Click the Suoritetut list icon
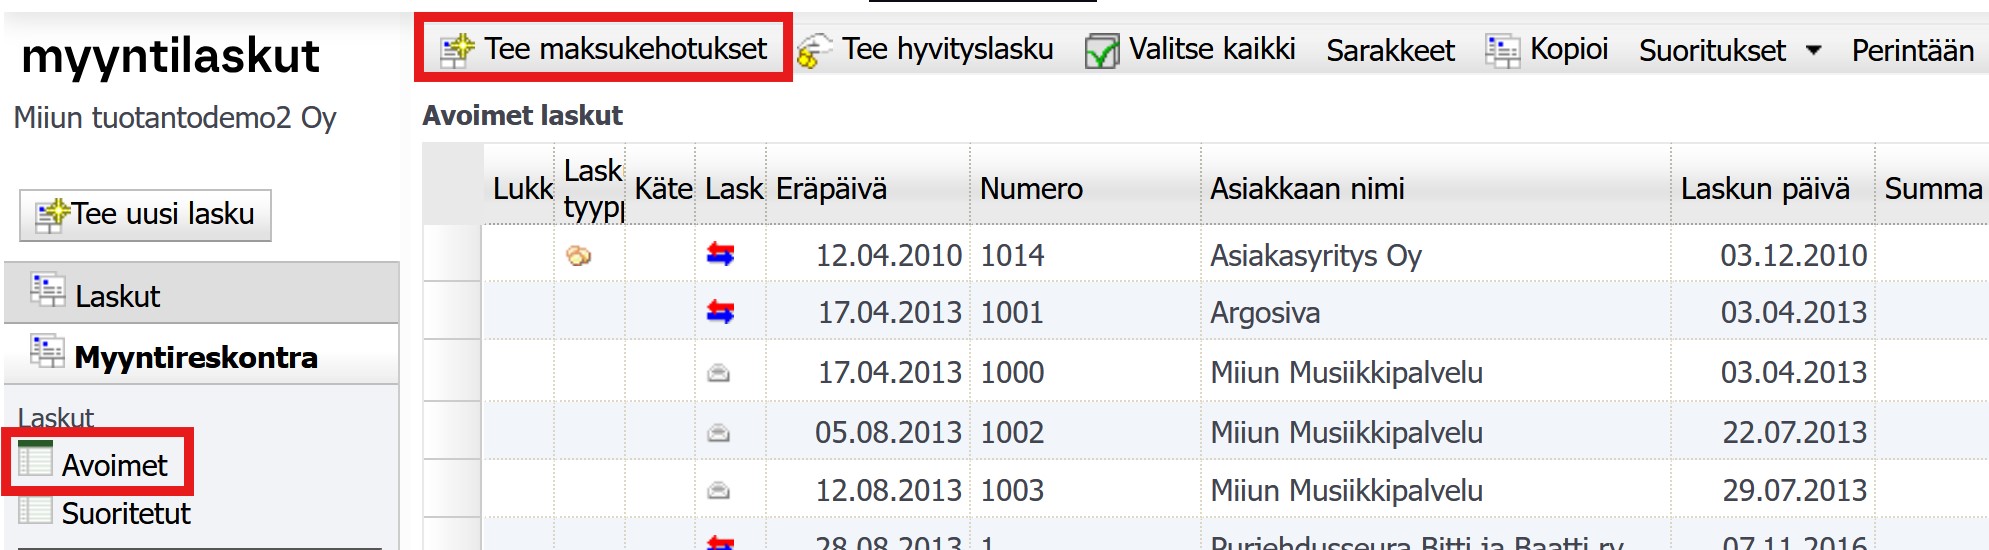The width and height of the screenshot is (1989, 550). (35, 509)
